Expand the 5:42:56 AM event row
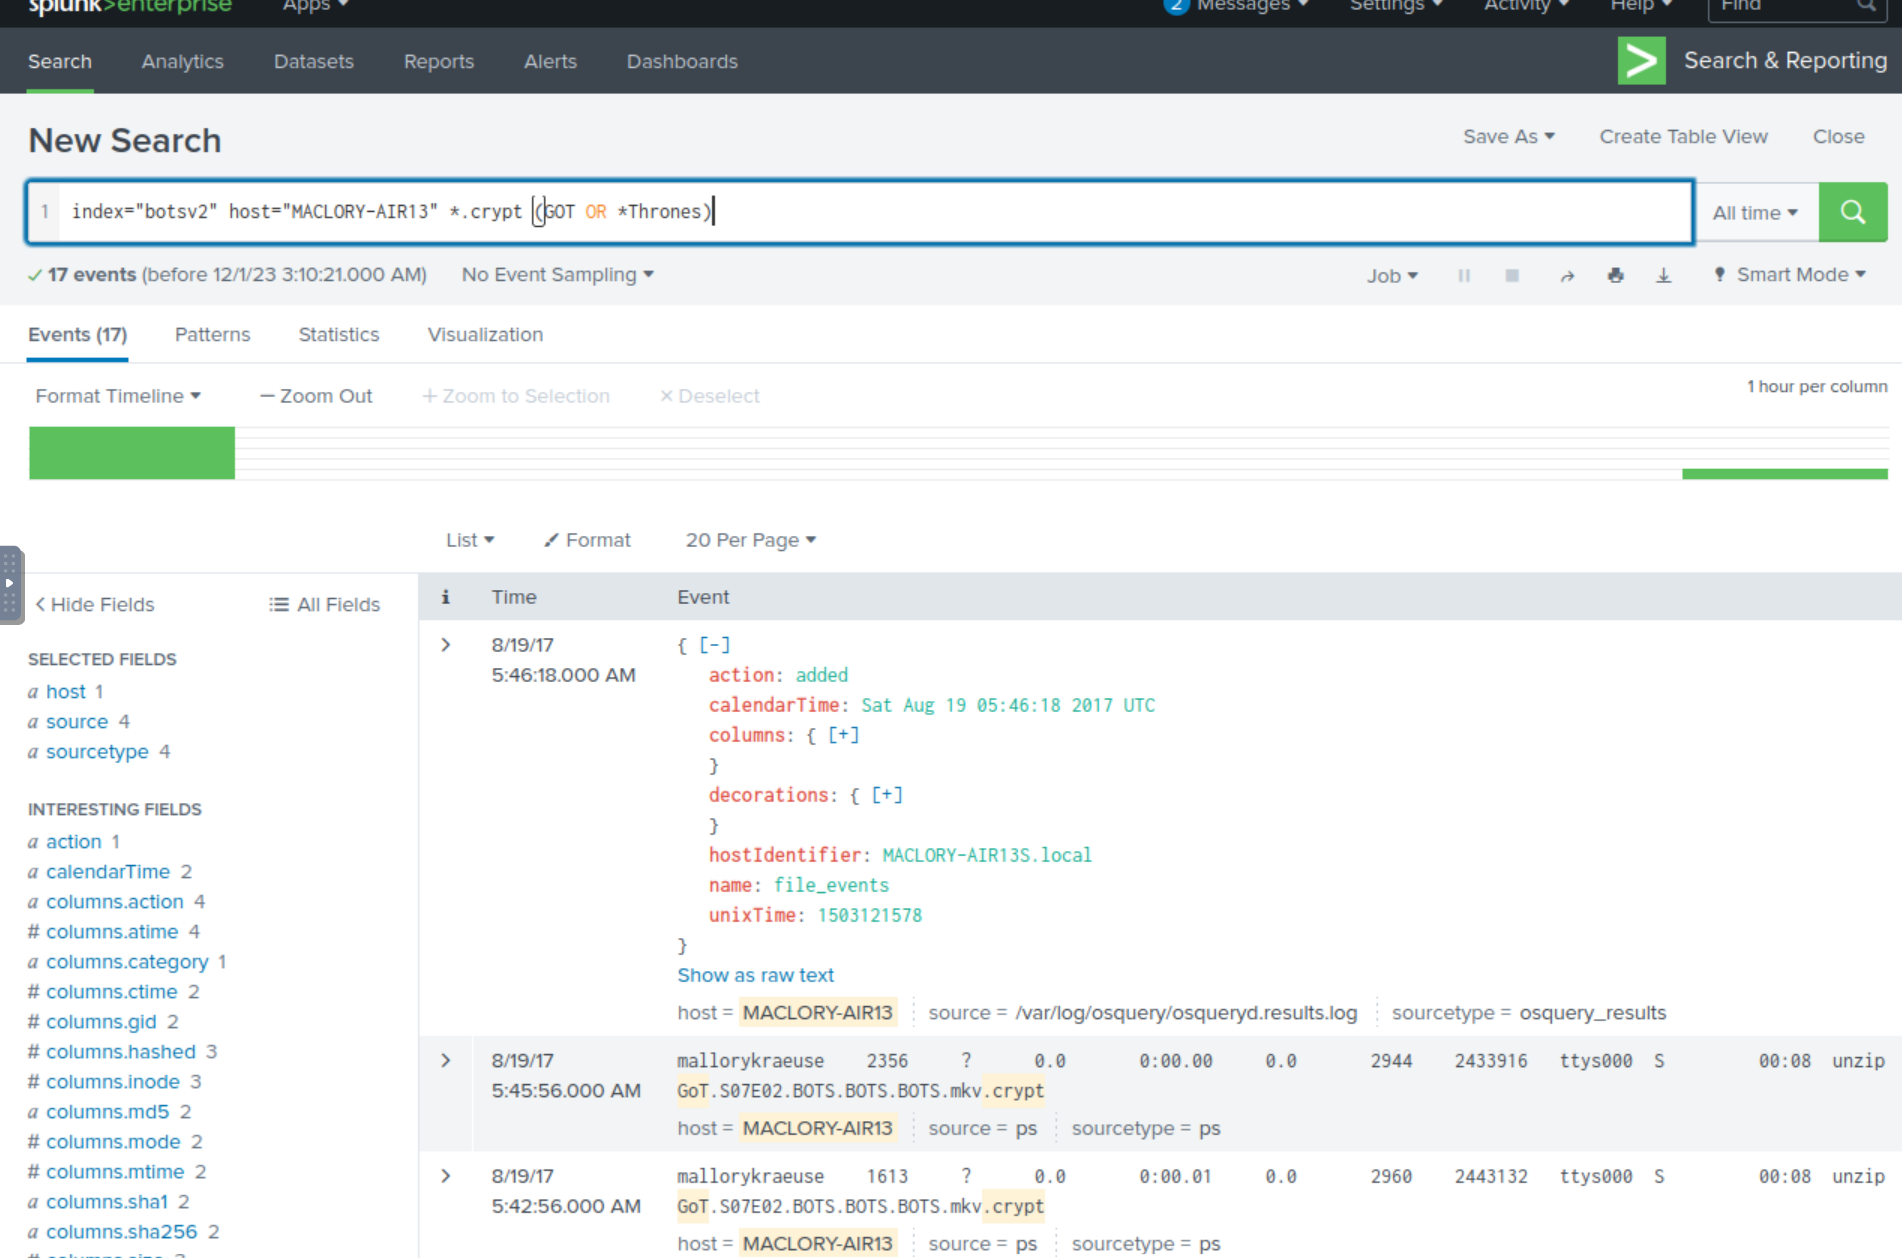 point(446,1176)
